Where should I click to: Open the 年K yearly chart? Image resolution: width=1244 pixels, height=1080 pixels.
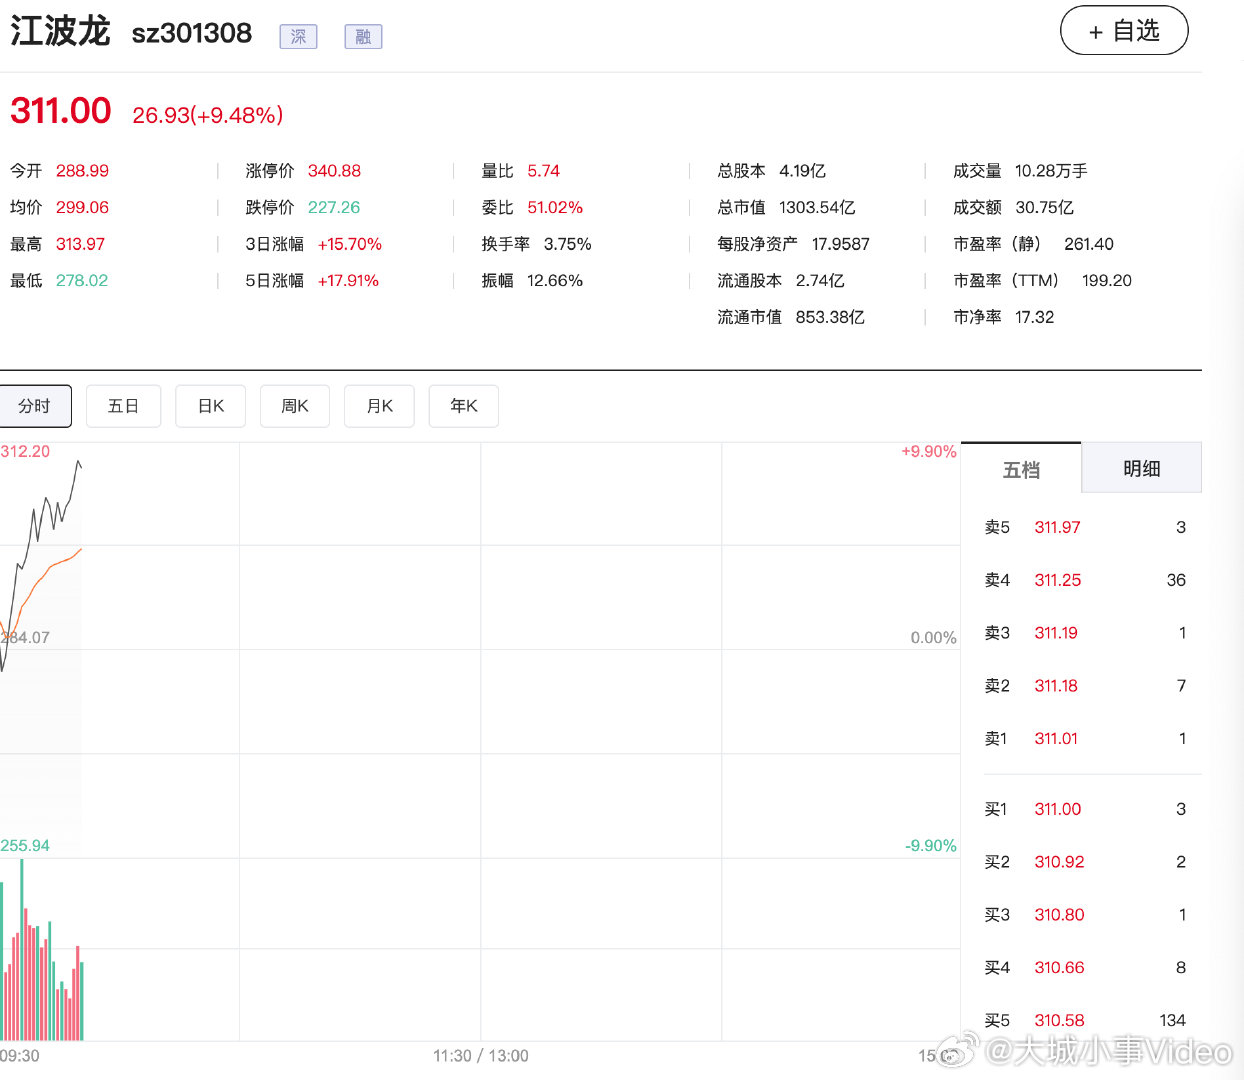pyautogui.click(x=463, y=406)
